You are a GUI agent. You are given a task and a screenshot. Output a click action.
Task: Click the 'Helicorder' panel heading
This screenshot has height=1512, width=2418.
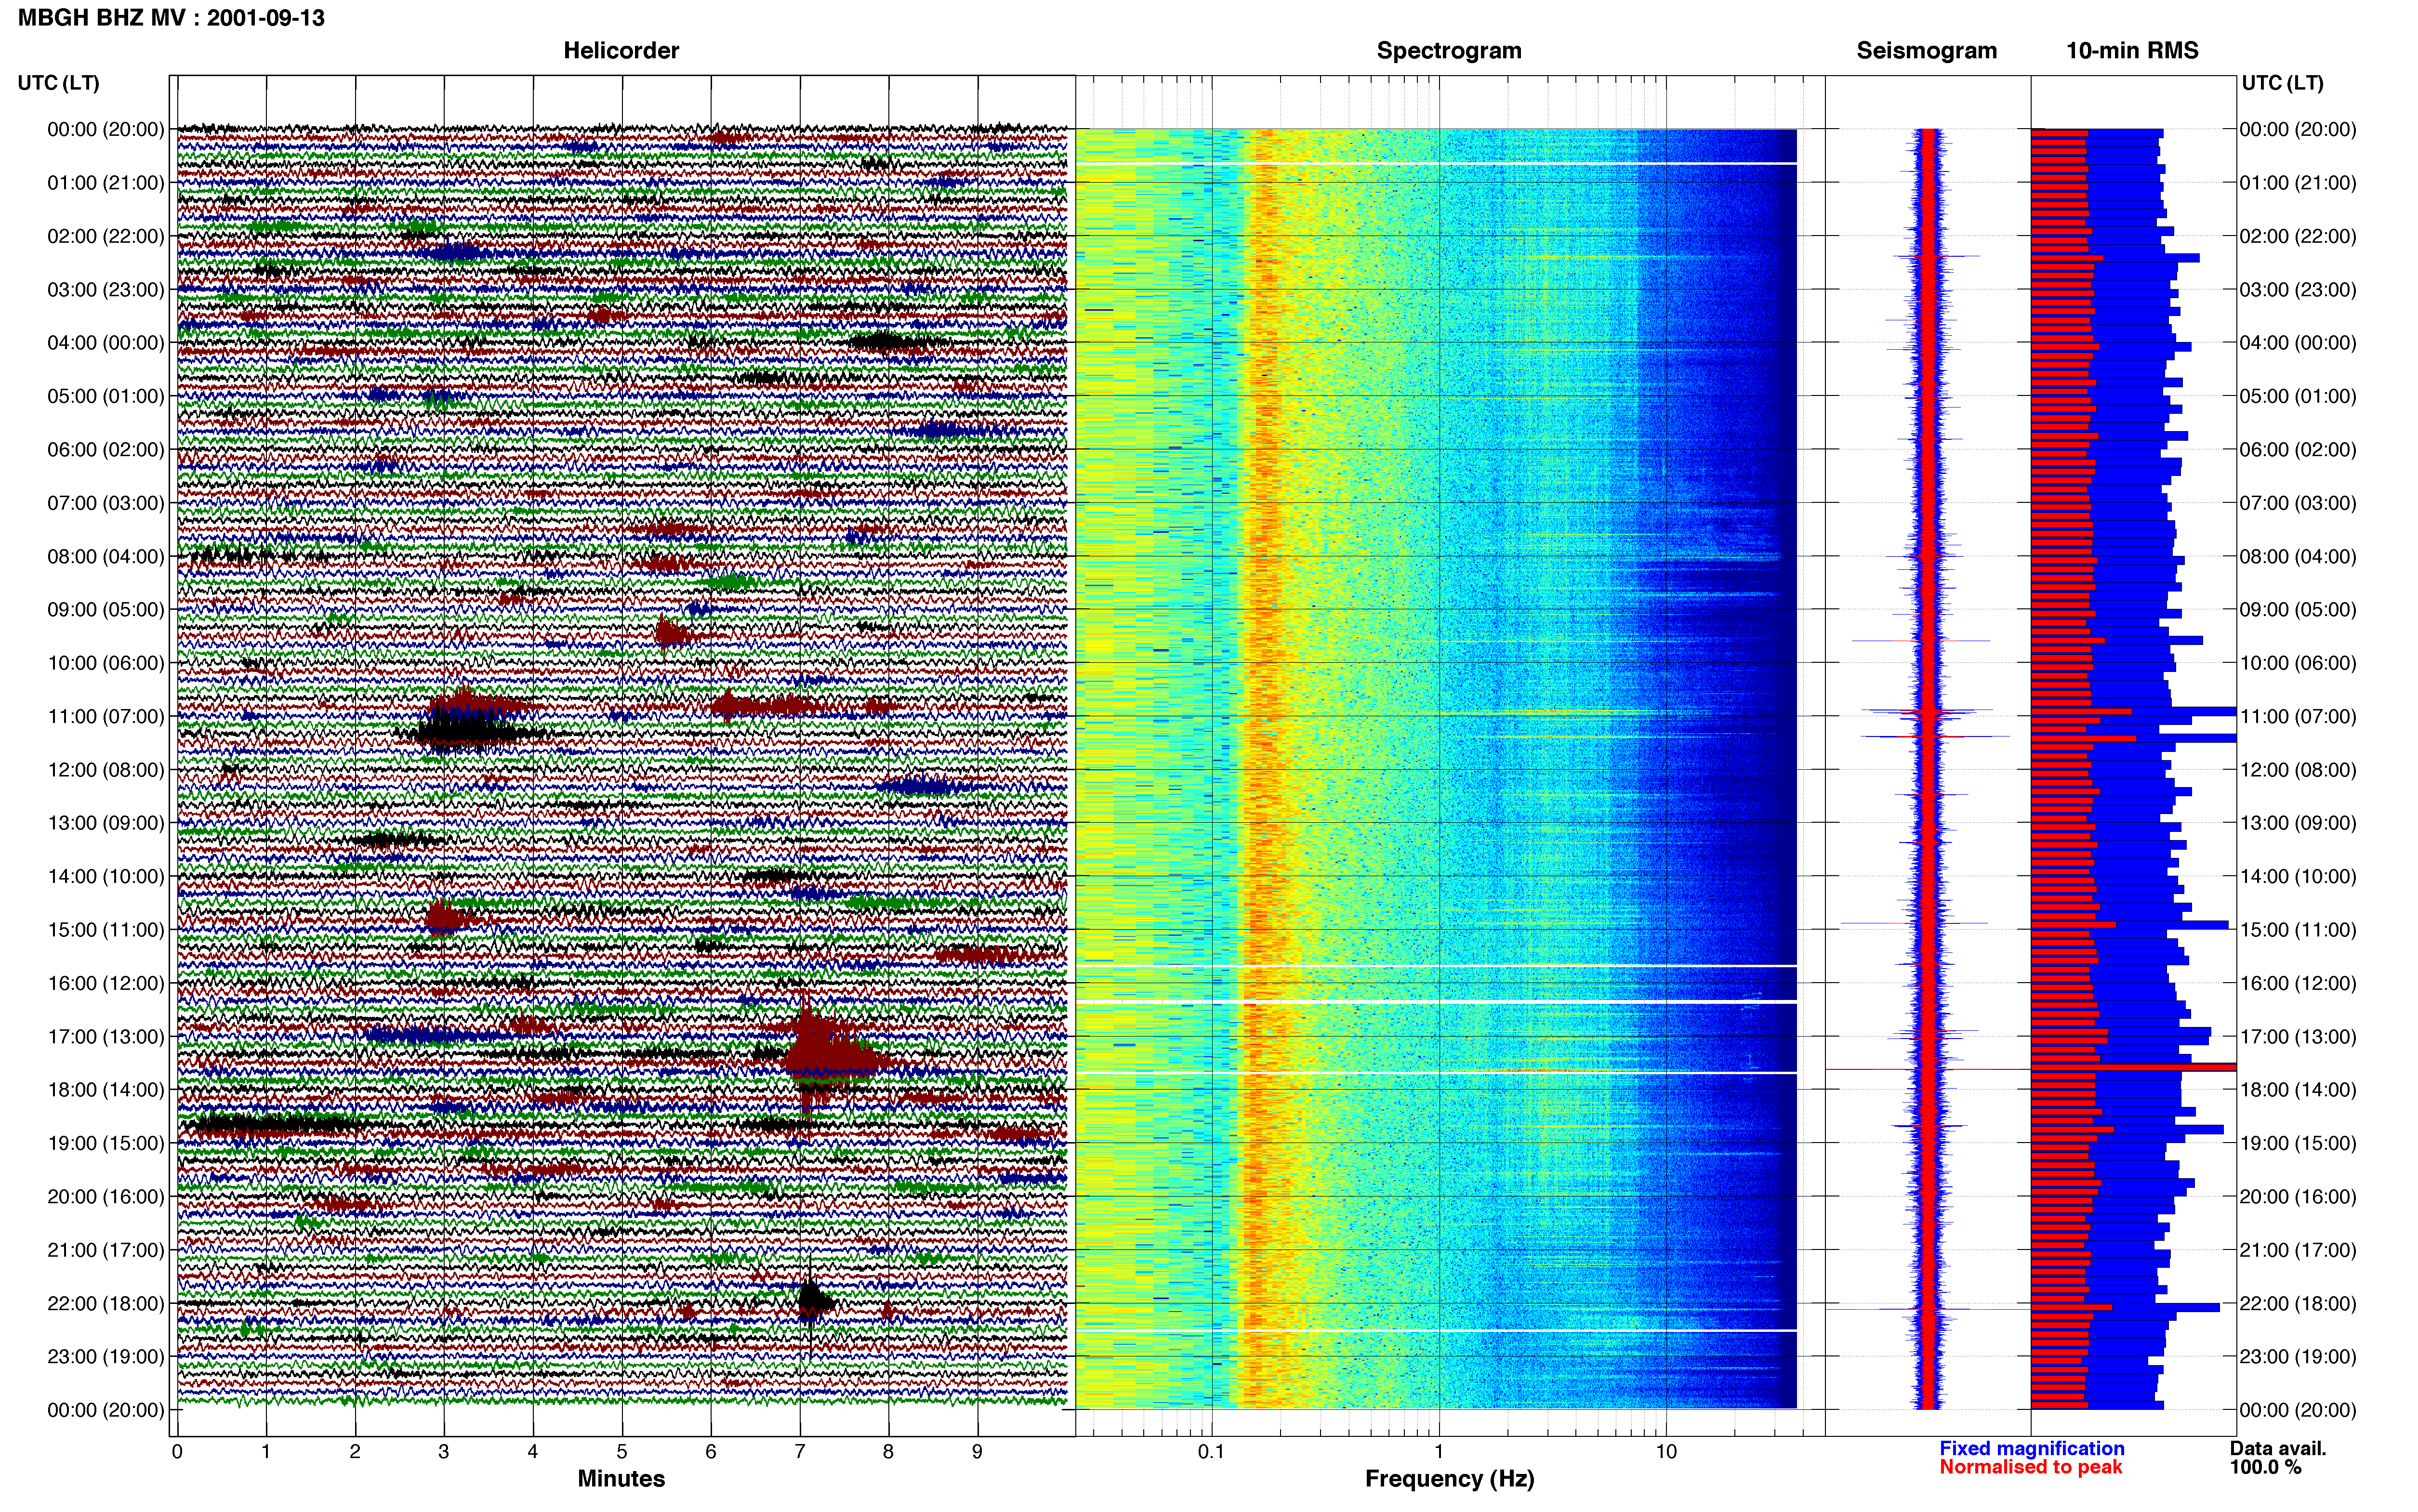(x=621, y=51)
